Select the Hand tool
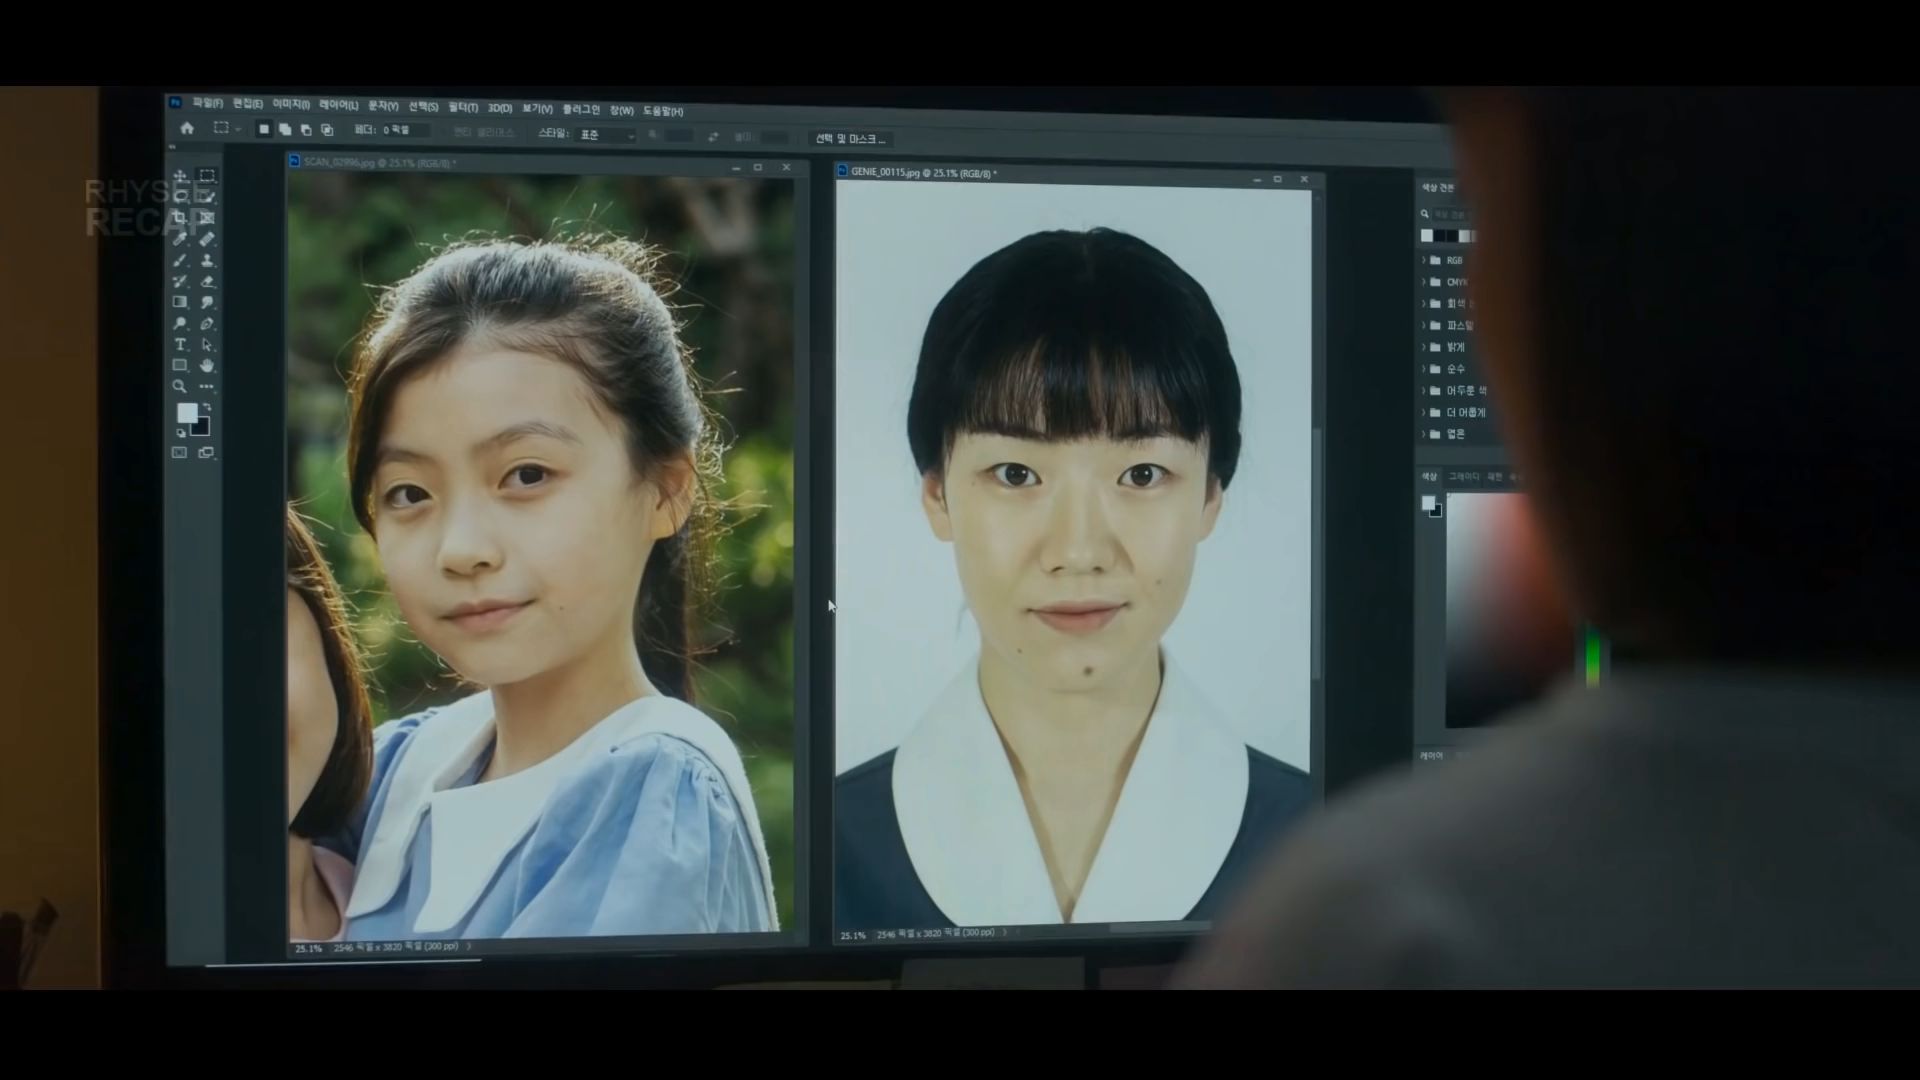 pos(207,365)
